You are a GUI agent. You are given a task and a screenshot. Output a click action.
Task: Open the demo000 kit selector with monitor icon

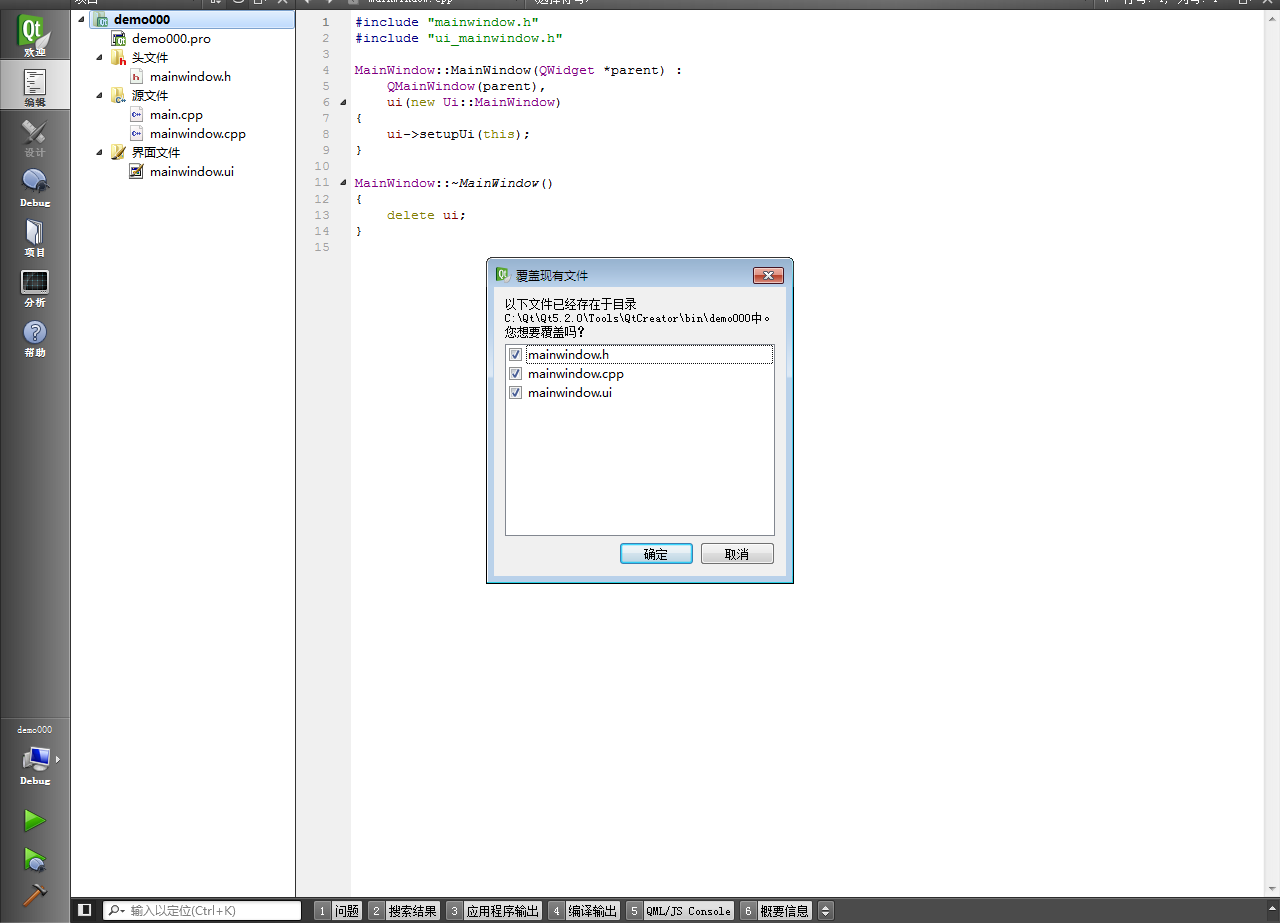35,759
